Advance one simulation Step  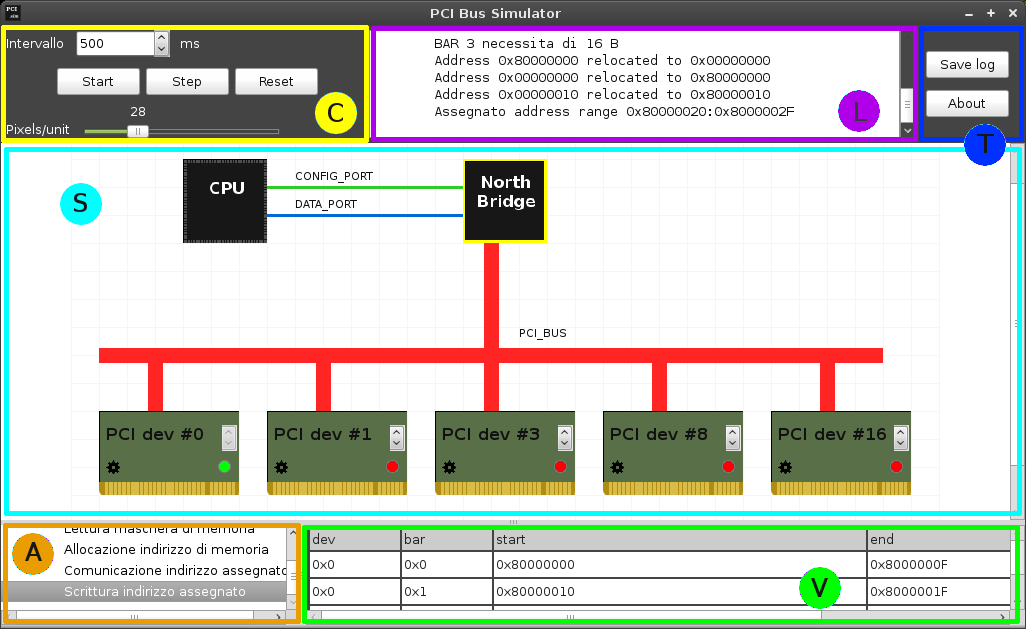(187, 82)
